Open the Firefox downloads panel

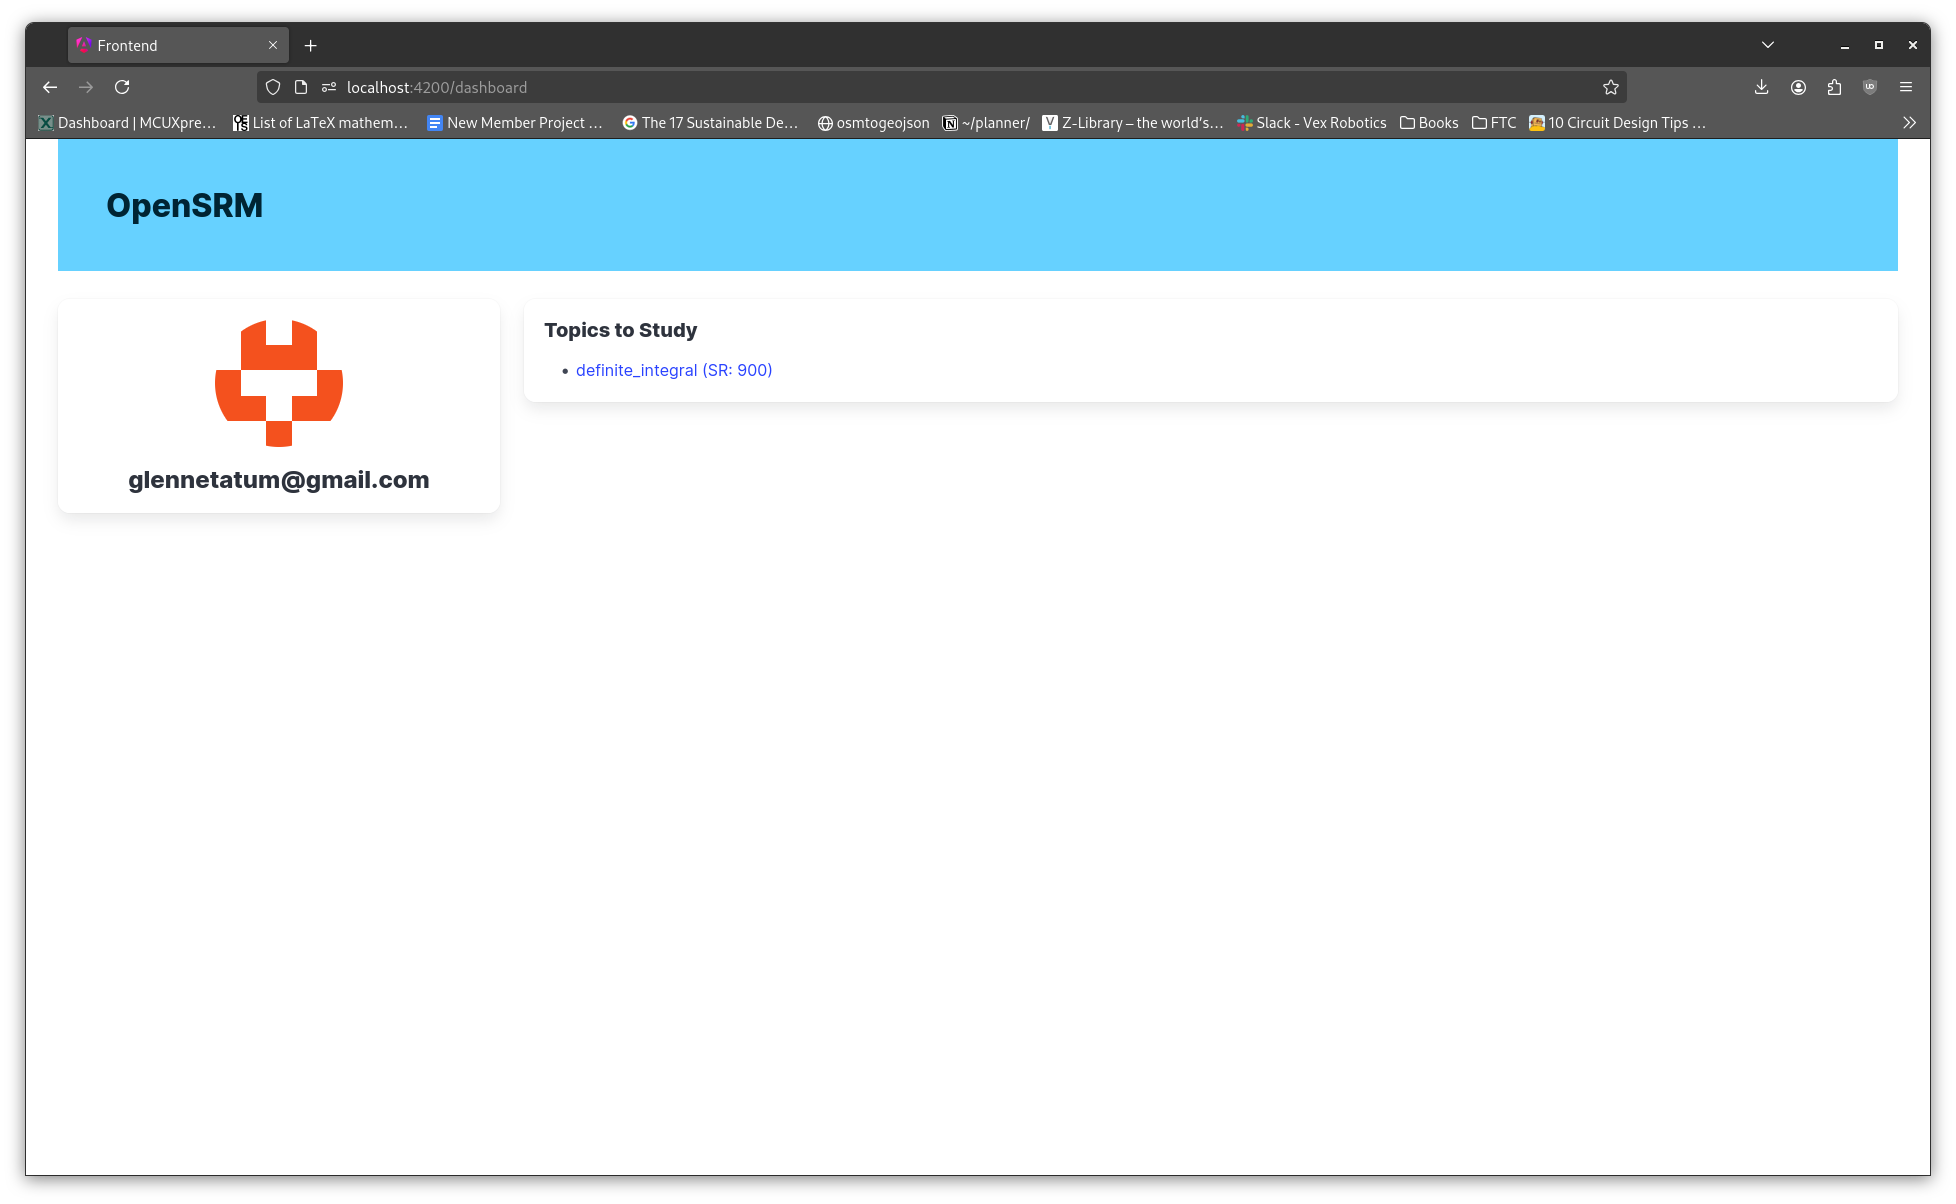(1761, 87)
